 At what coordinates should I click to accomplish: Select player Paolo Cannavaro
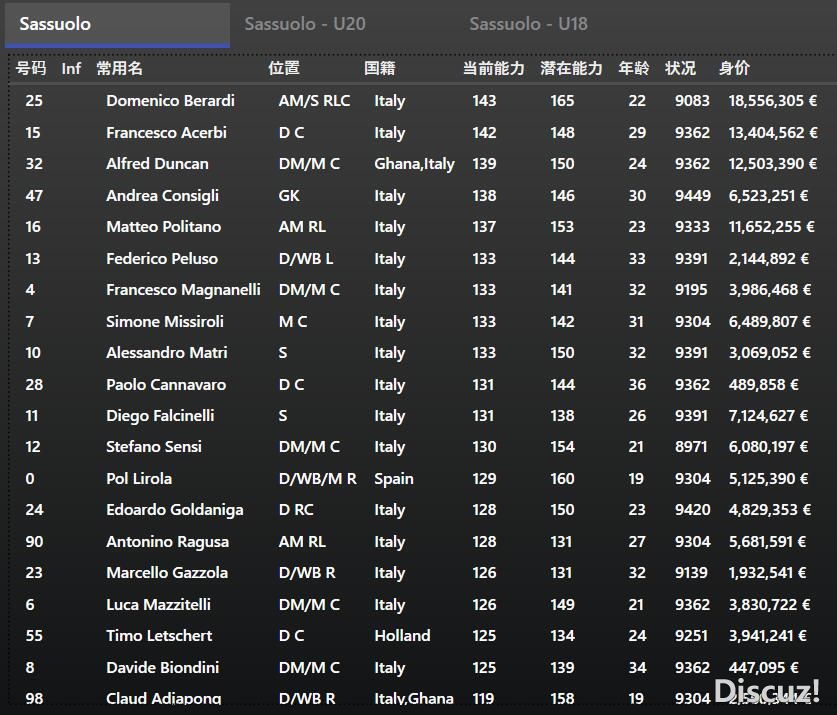click(x=166, y=385)
